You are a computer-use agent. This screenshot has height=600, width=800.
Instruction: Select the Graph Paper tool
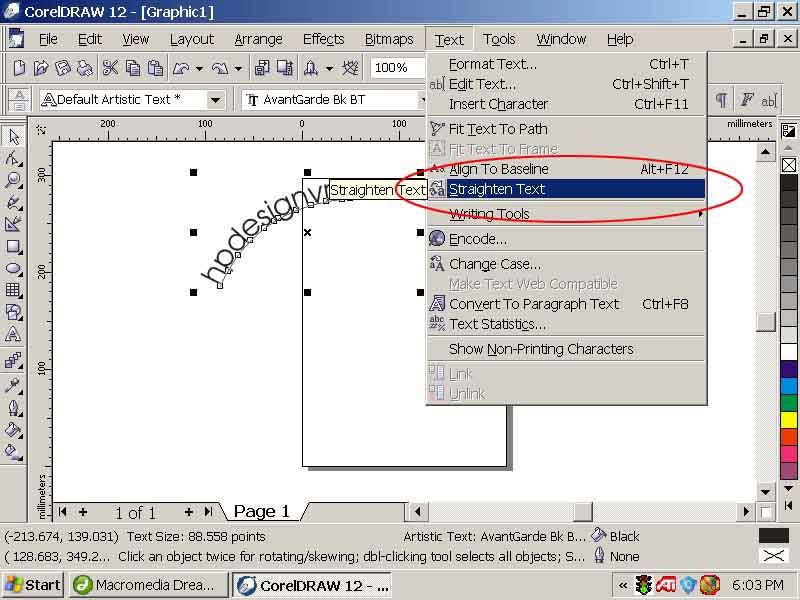tap(13, 290)
